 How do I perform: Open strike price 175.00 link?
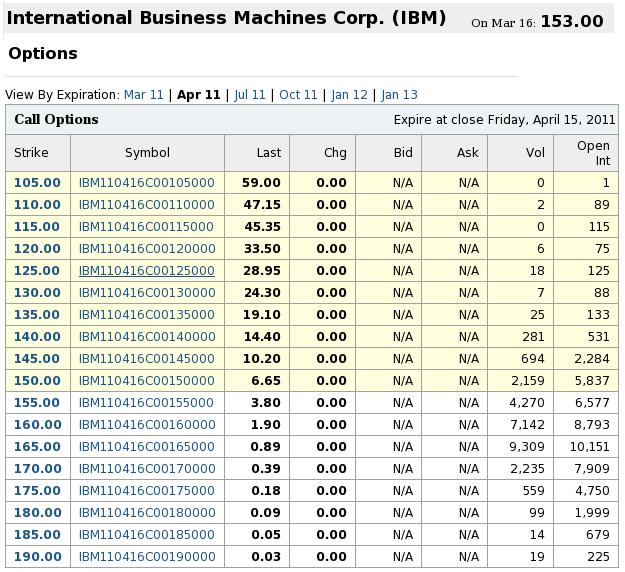[x=37, y=490]
